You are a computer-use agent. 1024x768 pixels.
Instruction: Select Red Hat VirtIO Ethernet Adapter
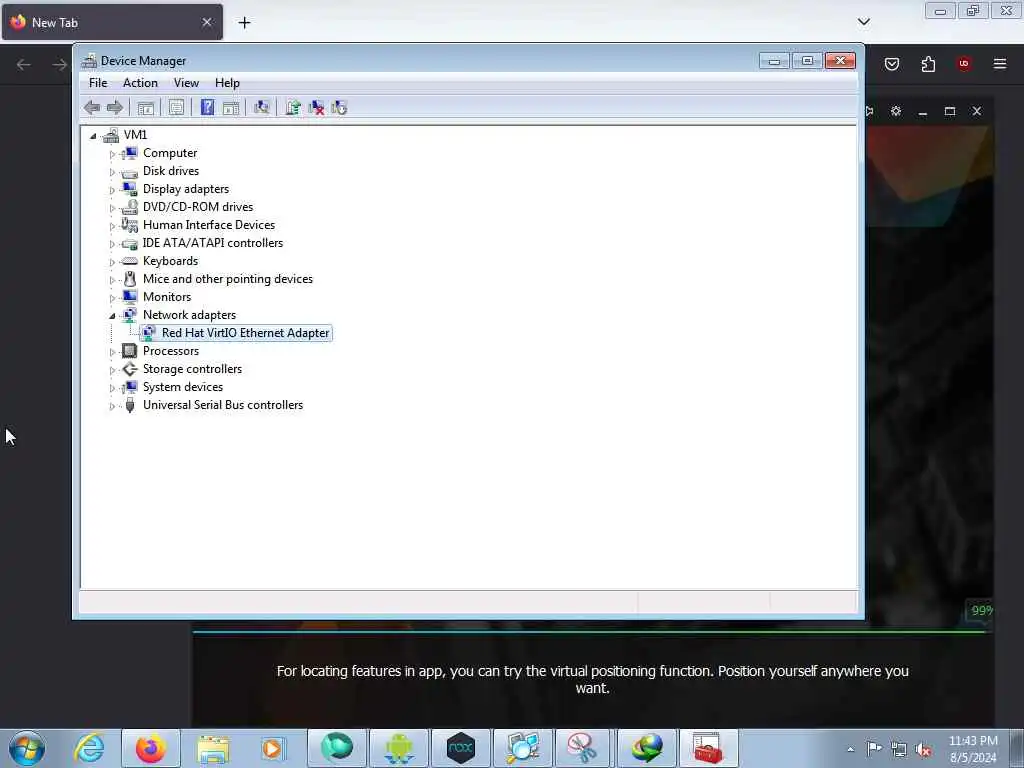pos(246,333)
